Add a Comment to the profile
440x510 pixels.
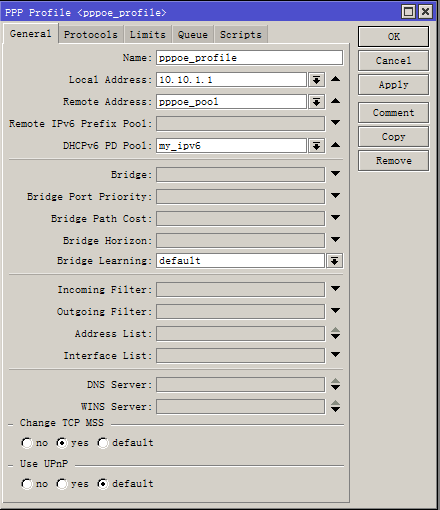pyautogui.click(x=393, y=113)
